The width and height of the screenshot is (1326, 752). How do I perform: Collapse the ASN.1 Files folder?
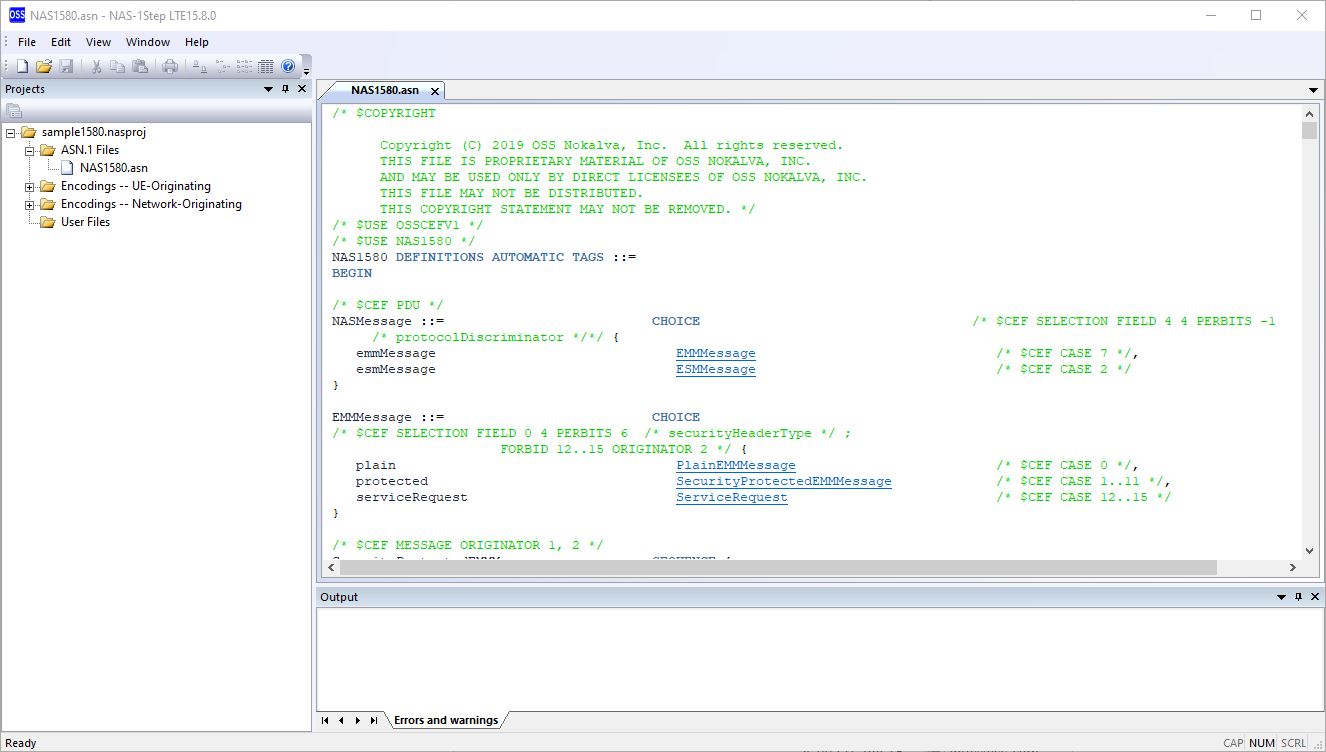[30, 150]
